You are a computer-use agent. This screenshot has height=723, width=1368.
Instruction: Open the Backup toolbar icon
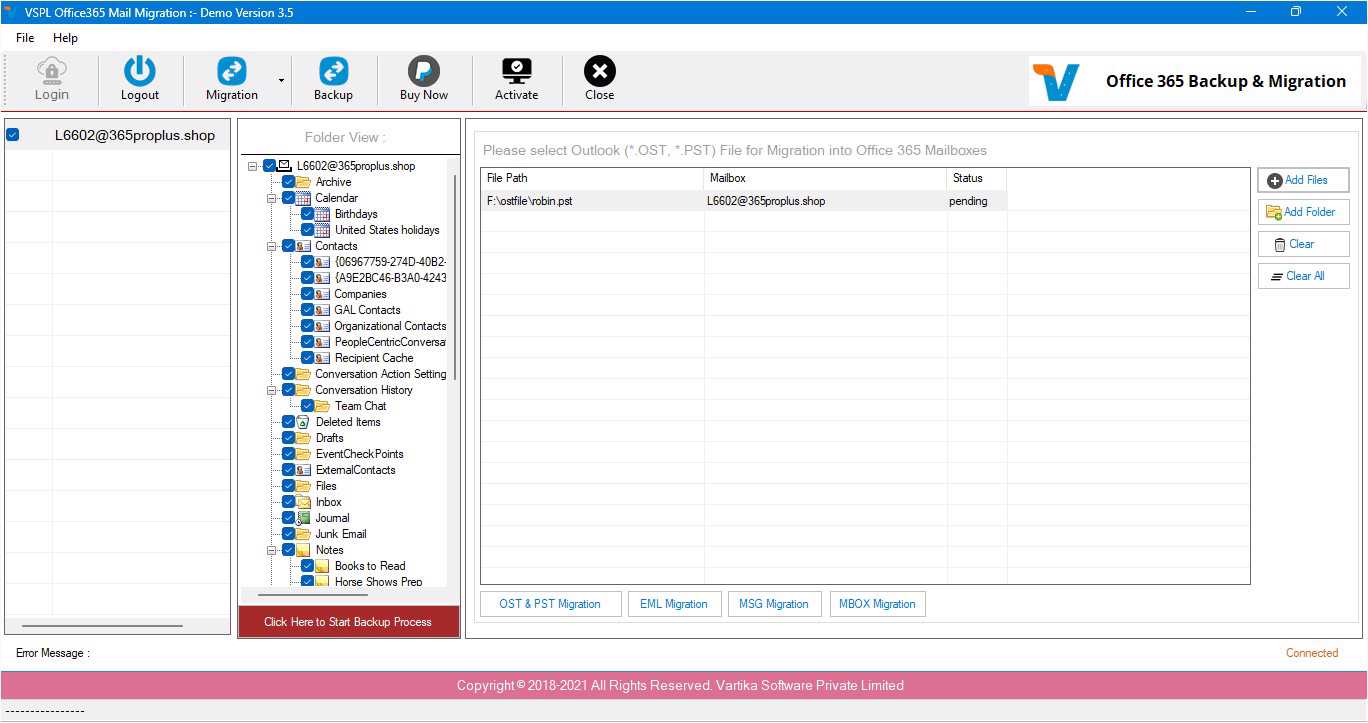[333, 70]
